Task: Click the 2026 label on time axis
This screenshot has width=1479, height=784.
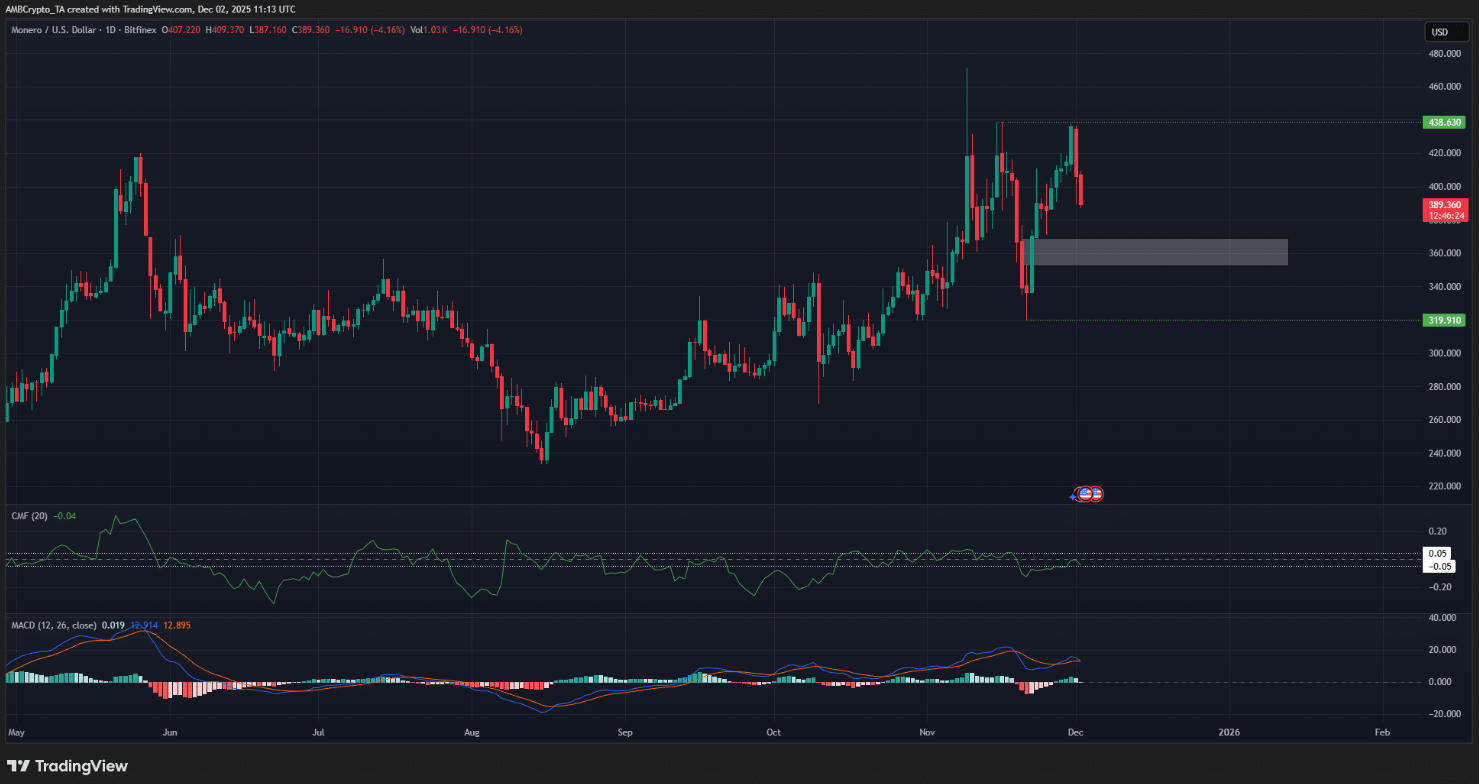Action: pos(1229,732)
